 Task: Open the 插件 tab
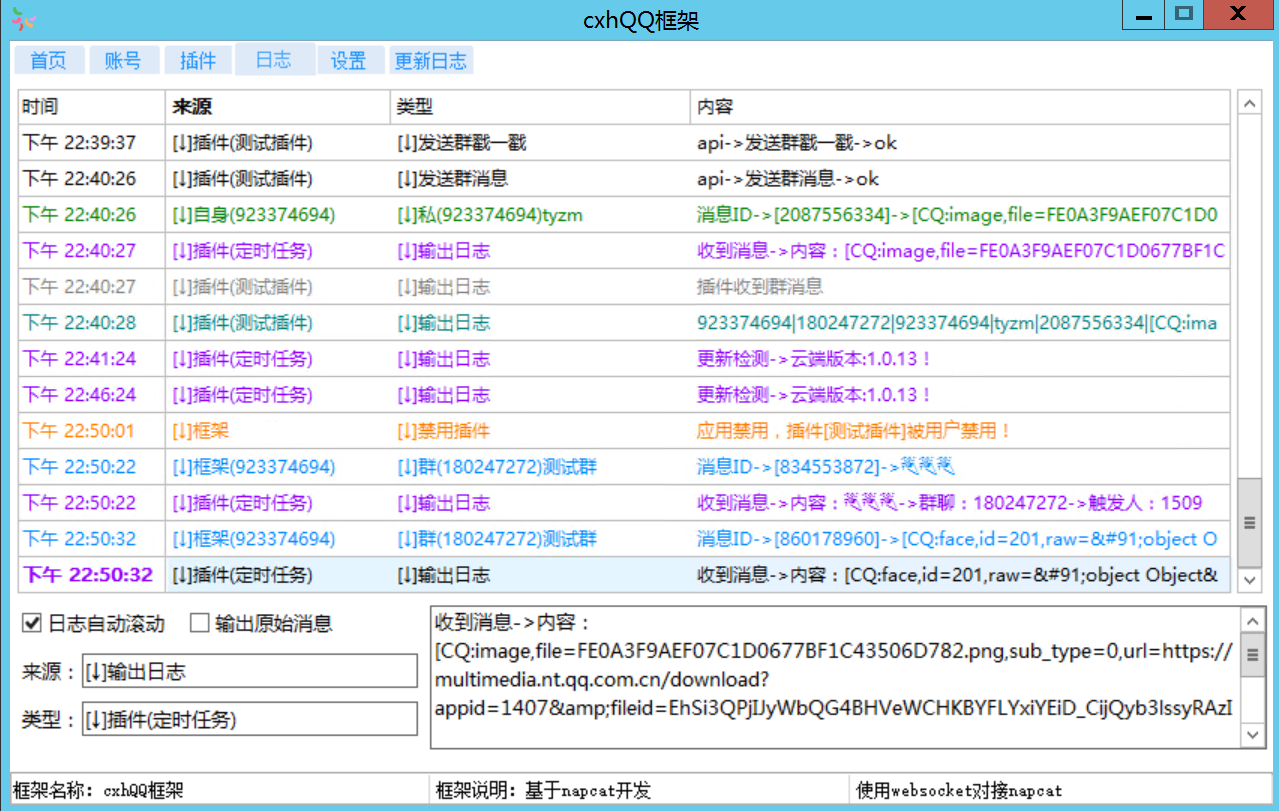point(198,61)
